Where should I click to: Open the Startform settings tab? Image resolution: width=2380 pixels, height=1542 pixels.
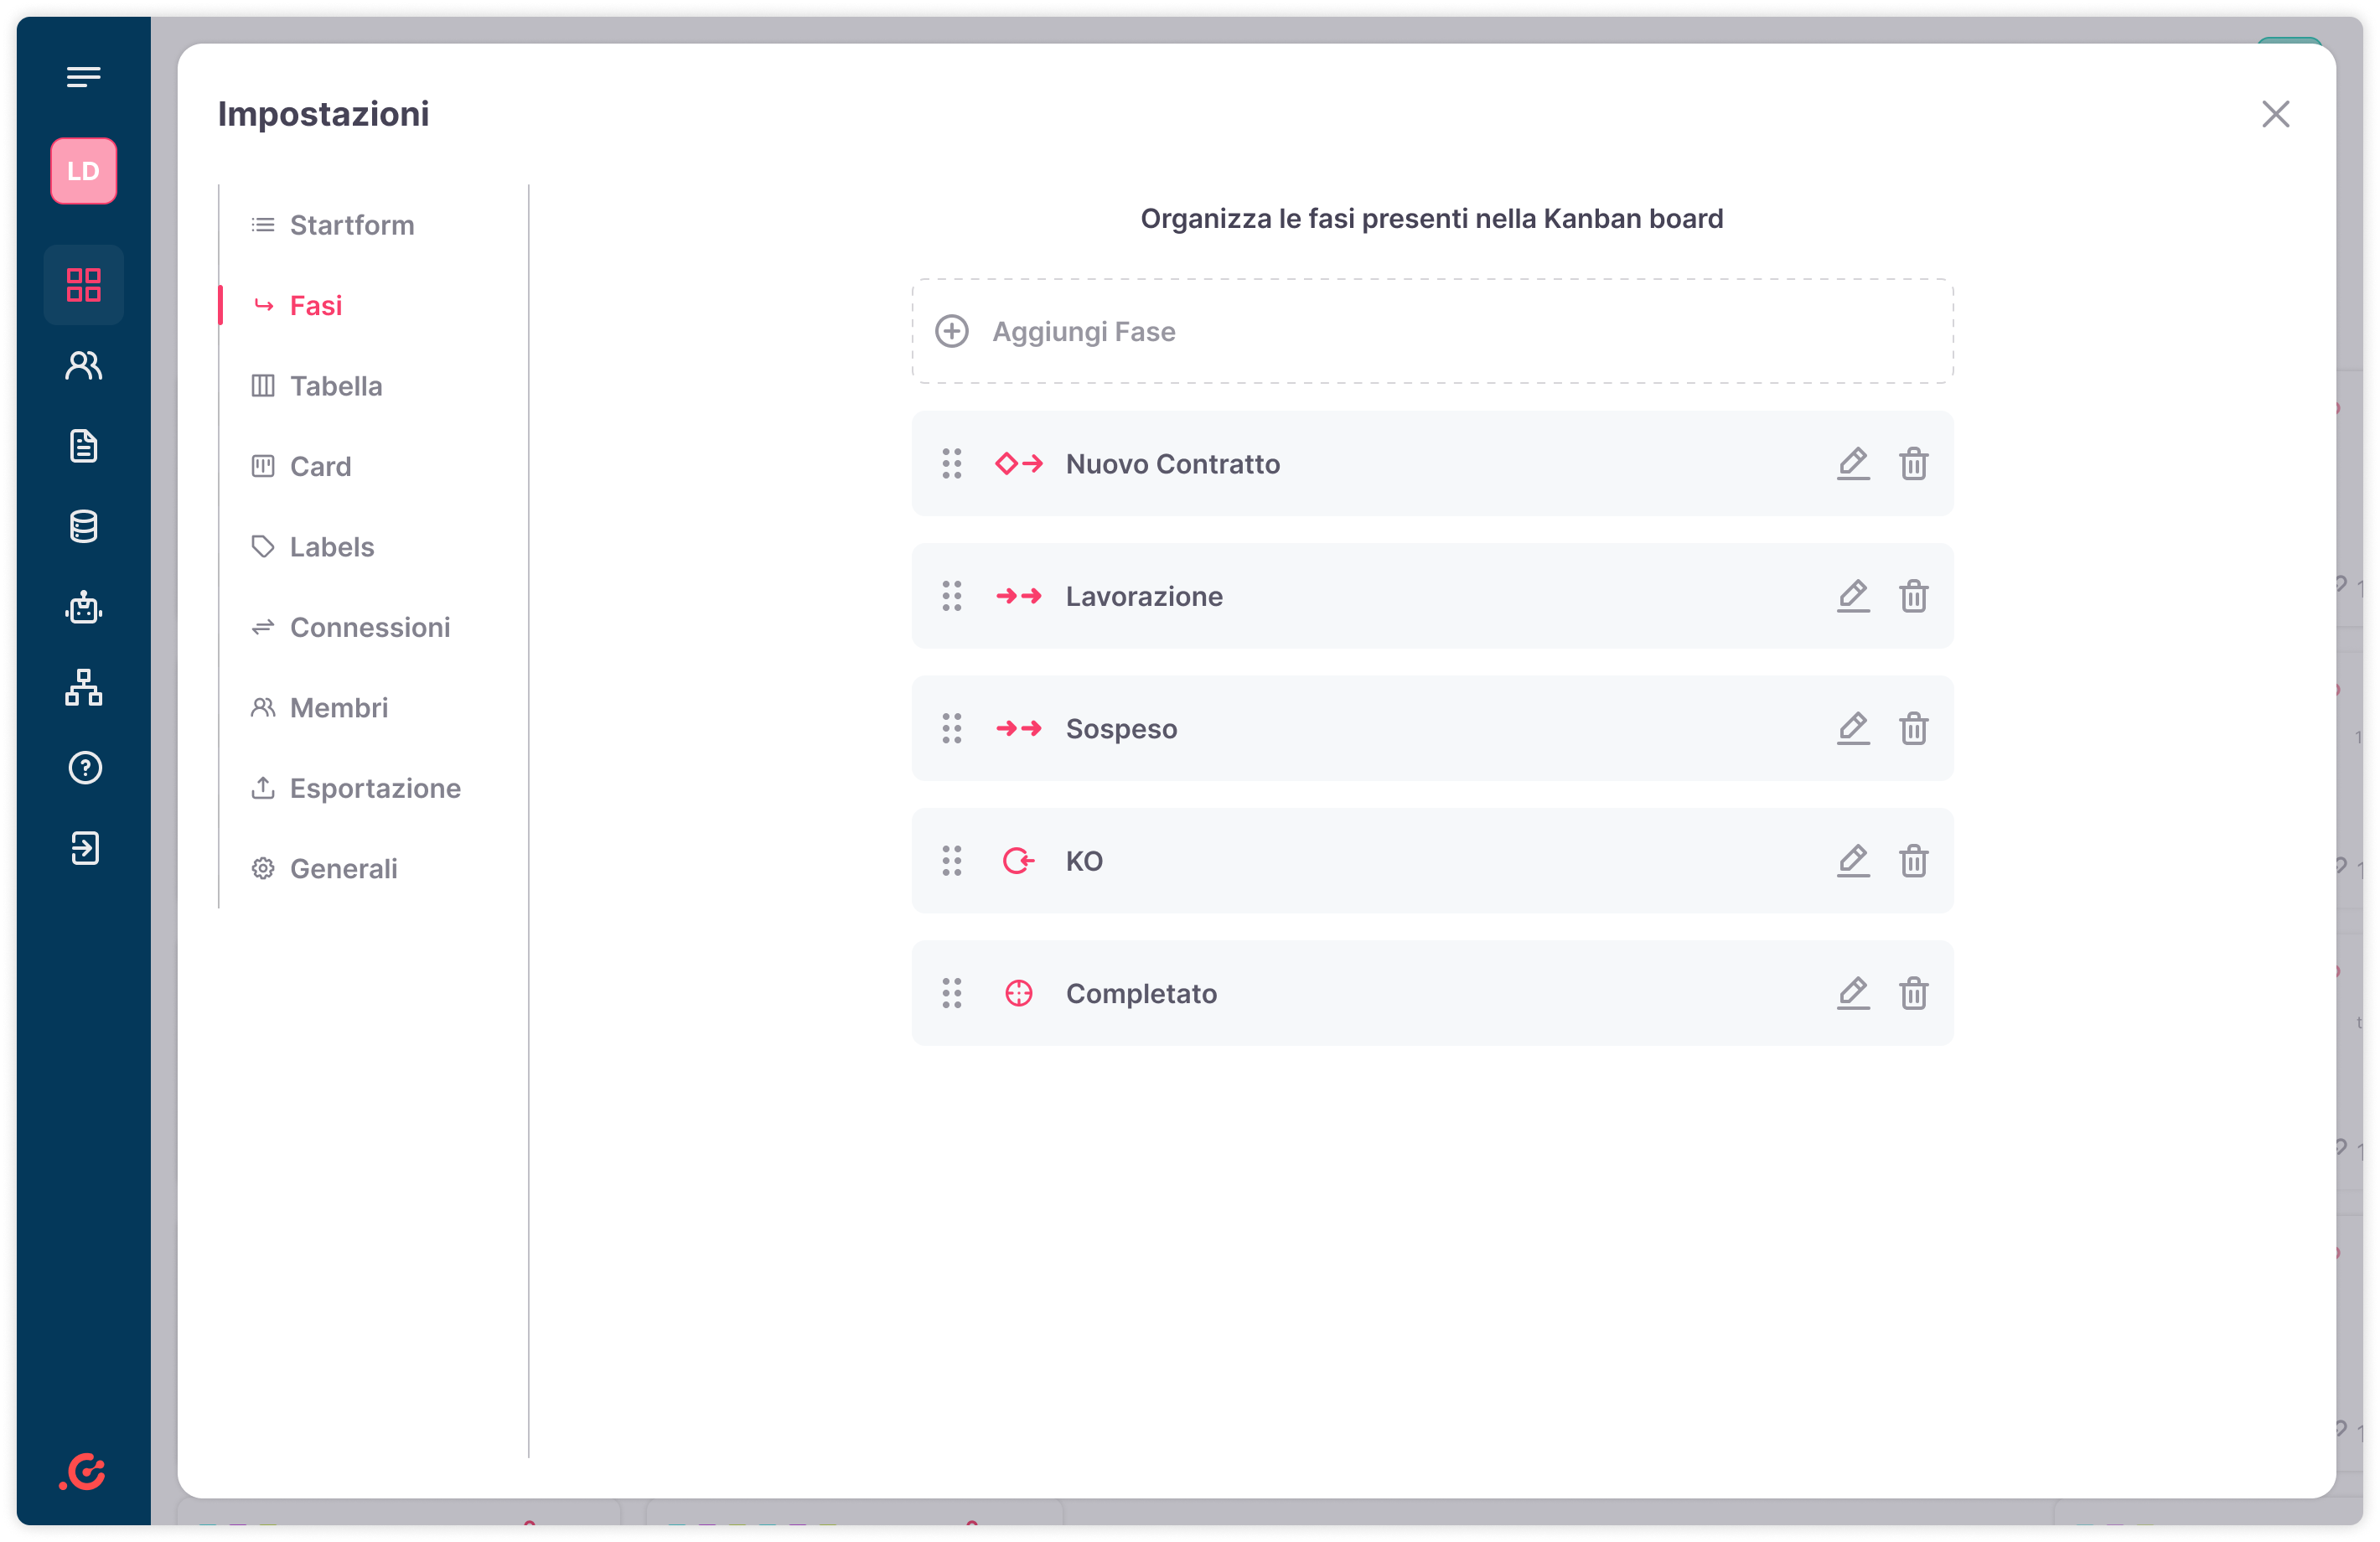coord(351,225)
